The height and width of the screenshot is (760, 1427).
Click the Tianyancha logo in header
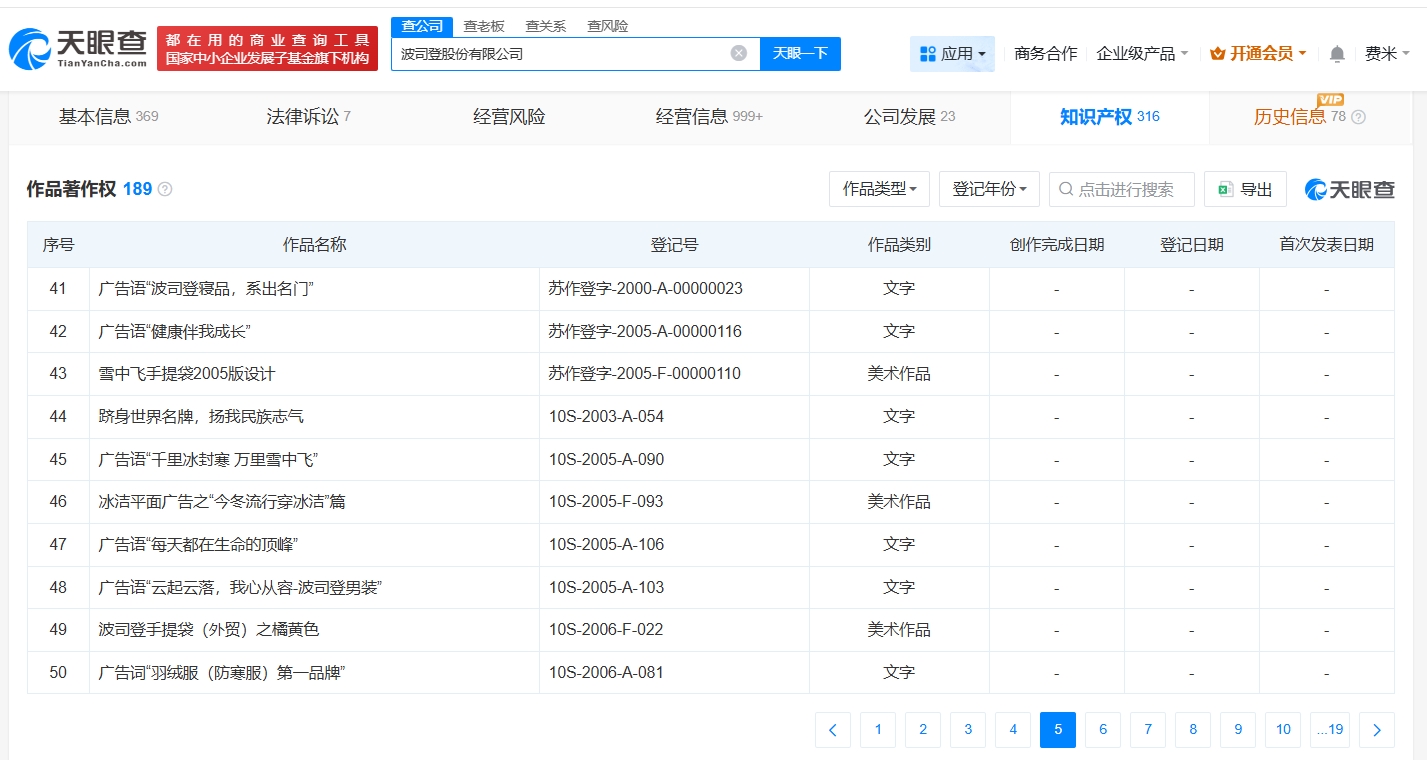78,47
